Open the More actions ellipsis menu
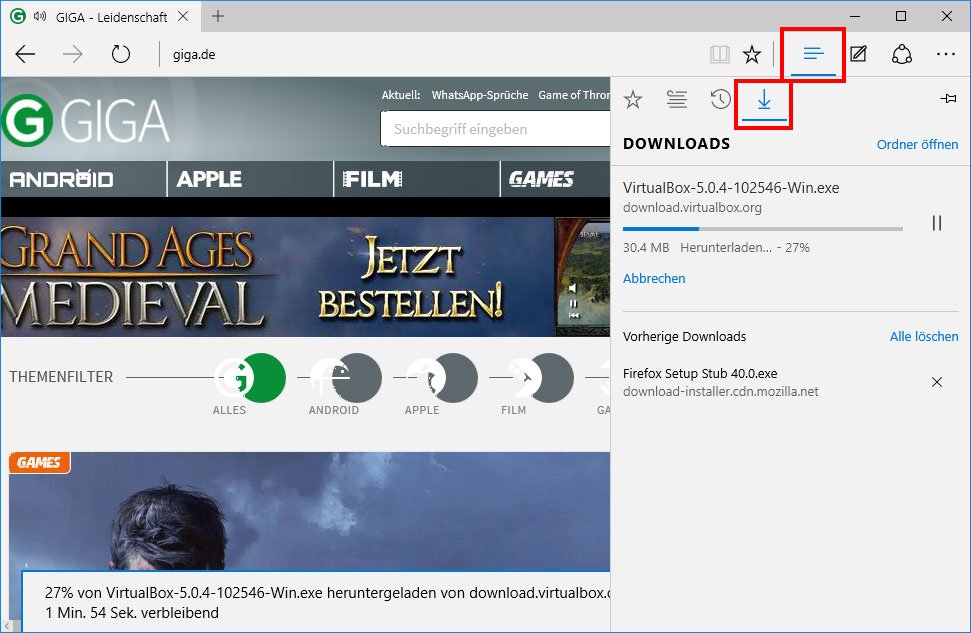The width and height of the screenshot is (971, 633). click(x=946, y=55)
